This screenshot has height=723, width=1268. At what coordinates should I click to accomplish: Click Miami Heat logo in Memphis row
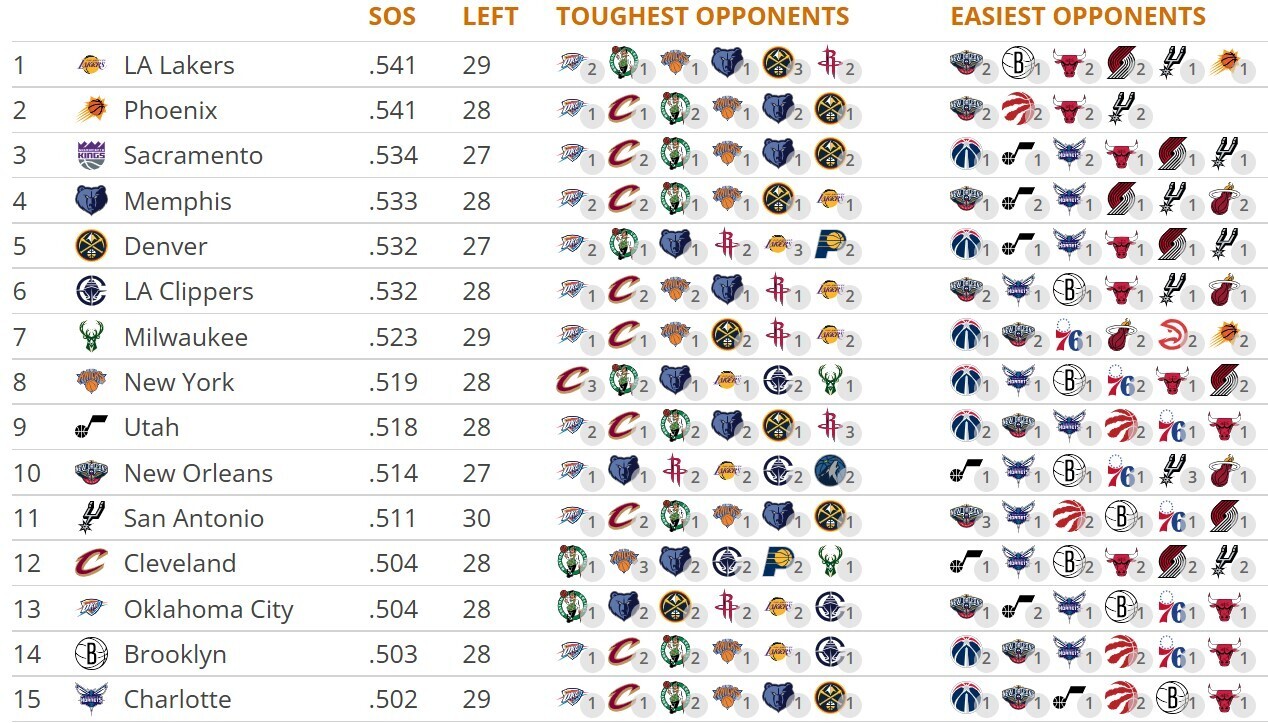1223,199
